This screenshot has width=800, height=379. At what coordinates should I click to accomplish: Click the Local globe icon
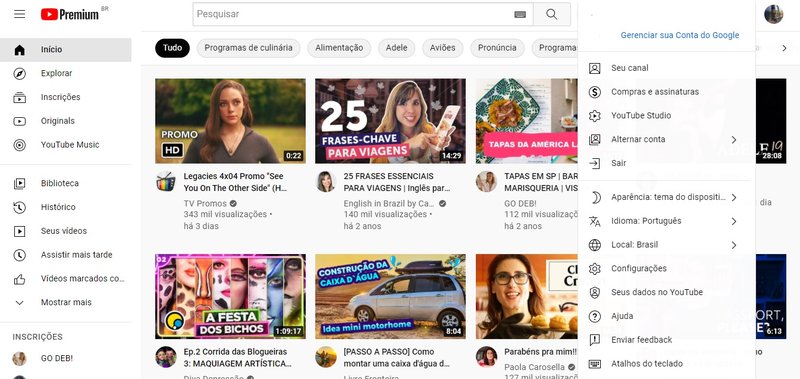[594, 245]
